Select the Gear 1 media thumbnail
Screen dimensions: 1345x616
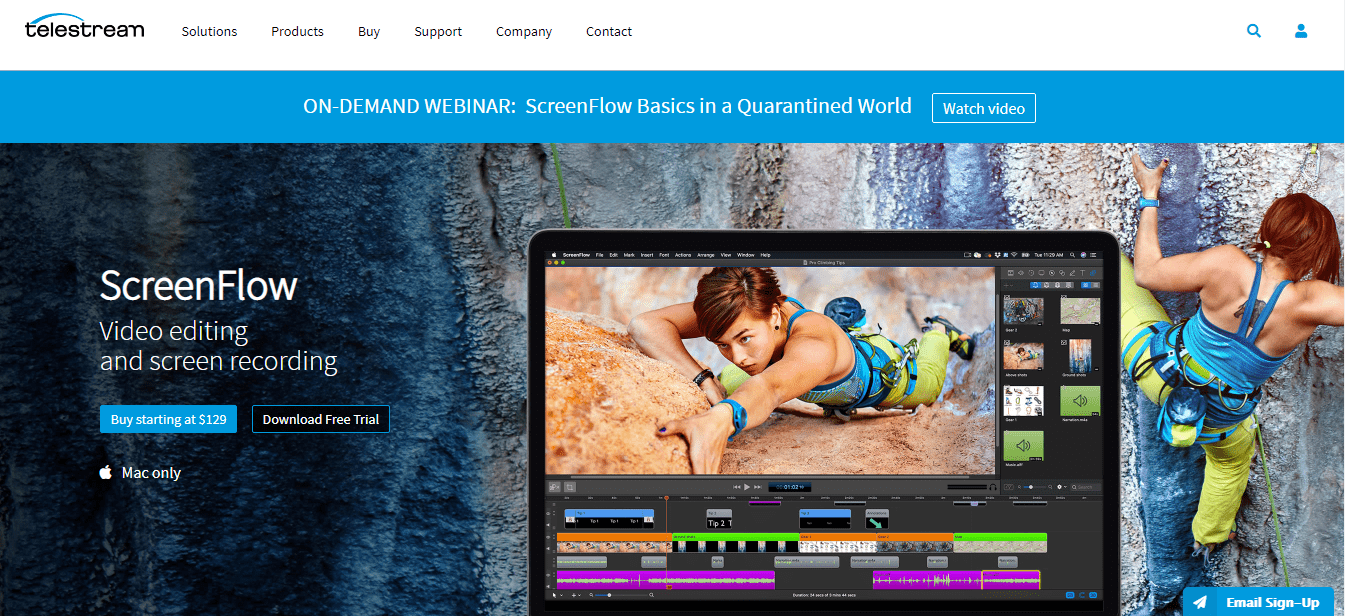tap(1023, 401)
